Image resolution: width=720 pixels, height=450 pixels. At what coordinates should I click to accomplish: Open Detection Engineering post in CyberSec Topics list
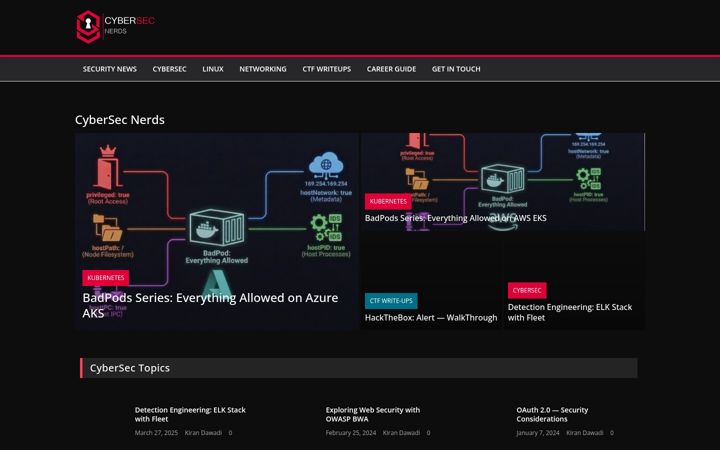[190, 414]
